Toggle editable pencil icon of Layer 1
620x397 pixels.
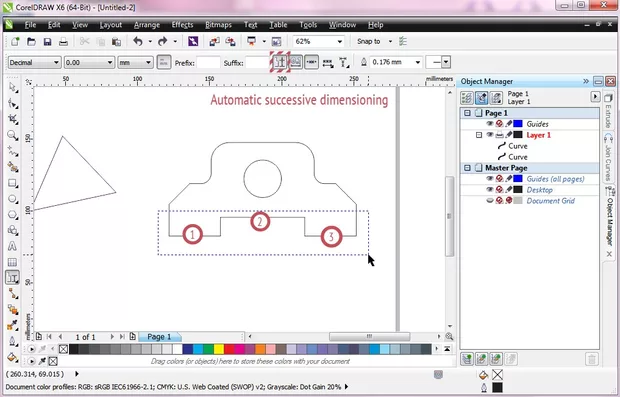click(x=508, y=135)
